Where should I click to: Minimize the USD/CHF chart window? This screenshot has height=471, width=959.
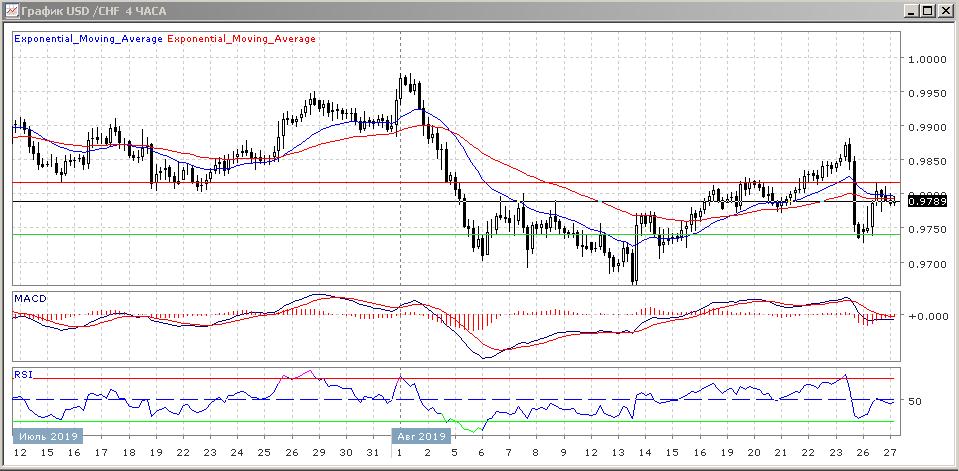[910, 11]
